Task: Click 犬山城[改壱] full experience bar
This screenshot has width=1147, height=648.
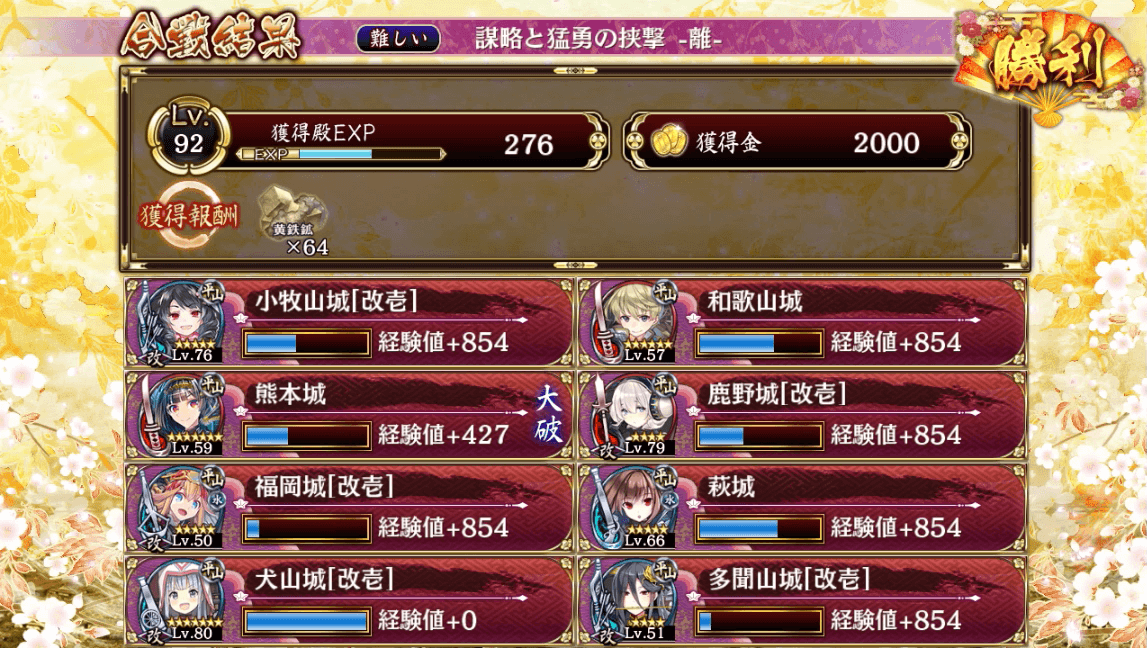Action: click(x=307, y=620)
